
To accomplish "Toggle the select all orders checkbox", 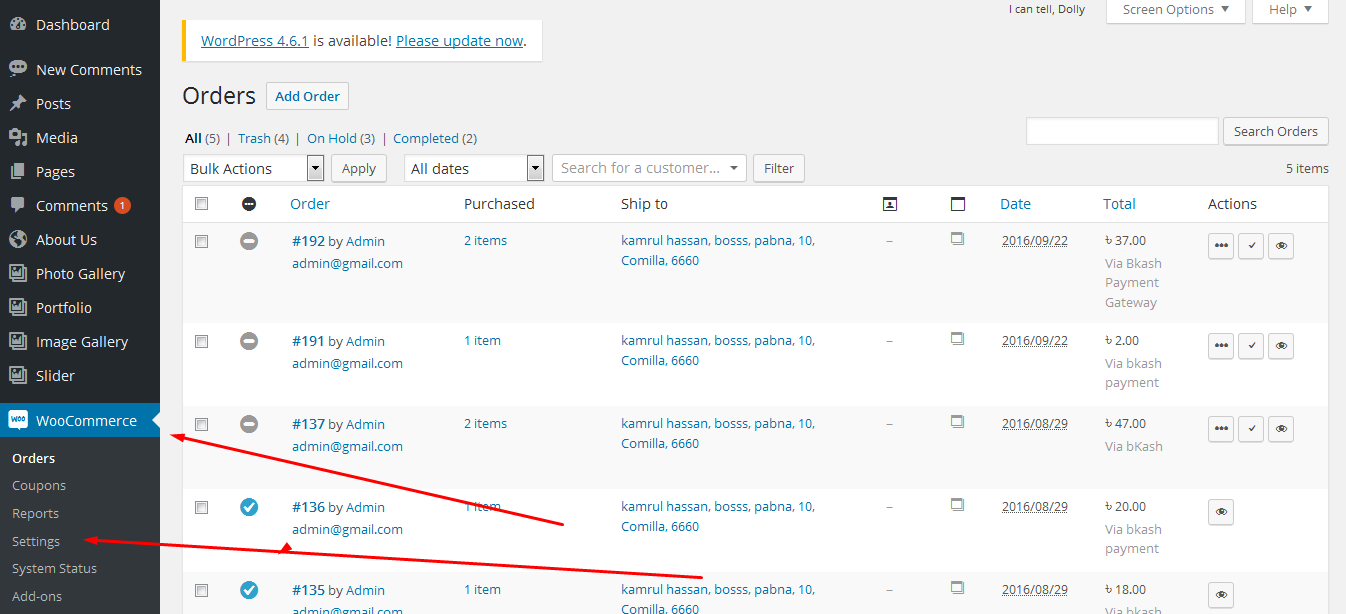I will coord(202,203).
